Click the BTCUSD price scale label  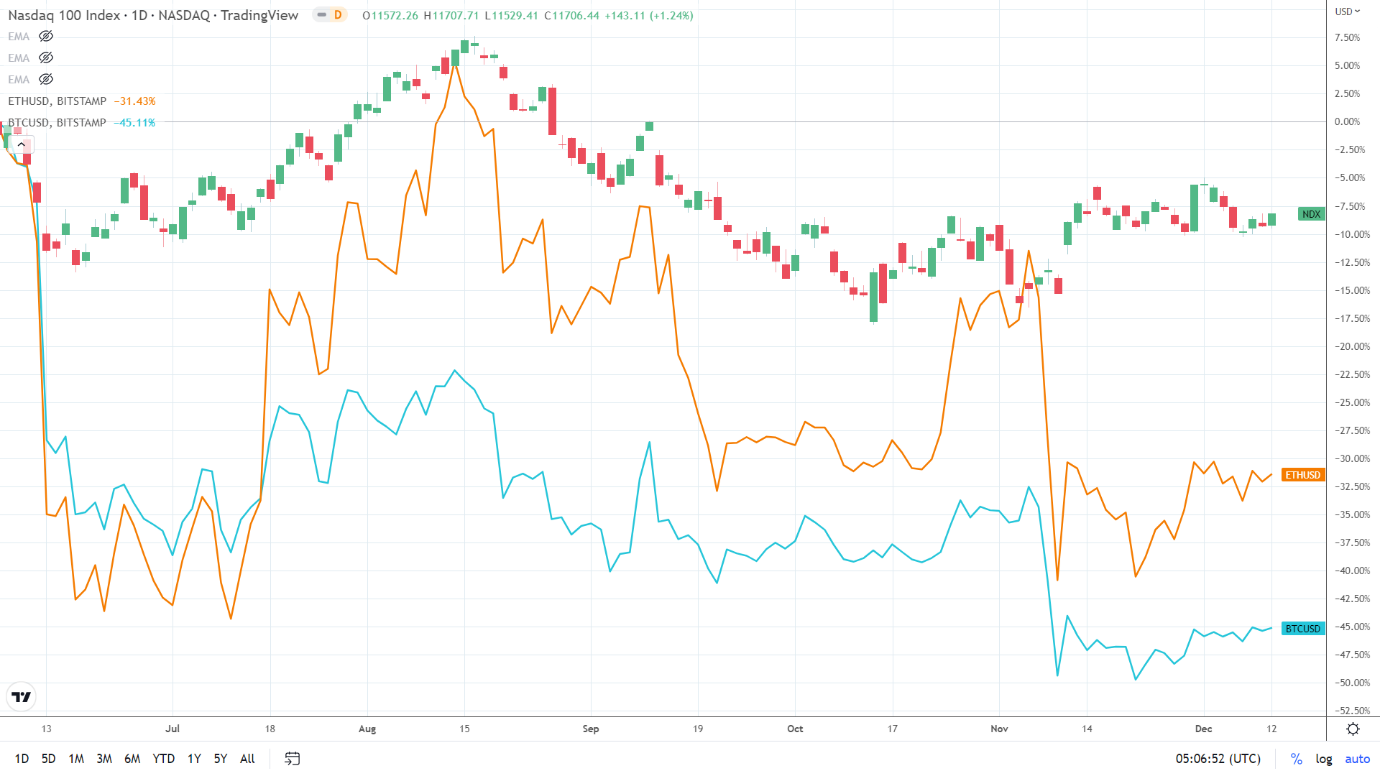[1302, 629]
